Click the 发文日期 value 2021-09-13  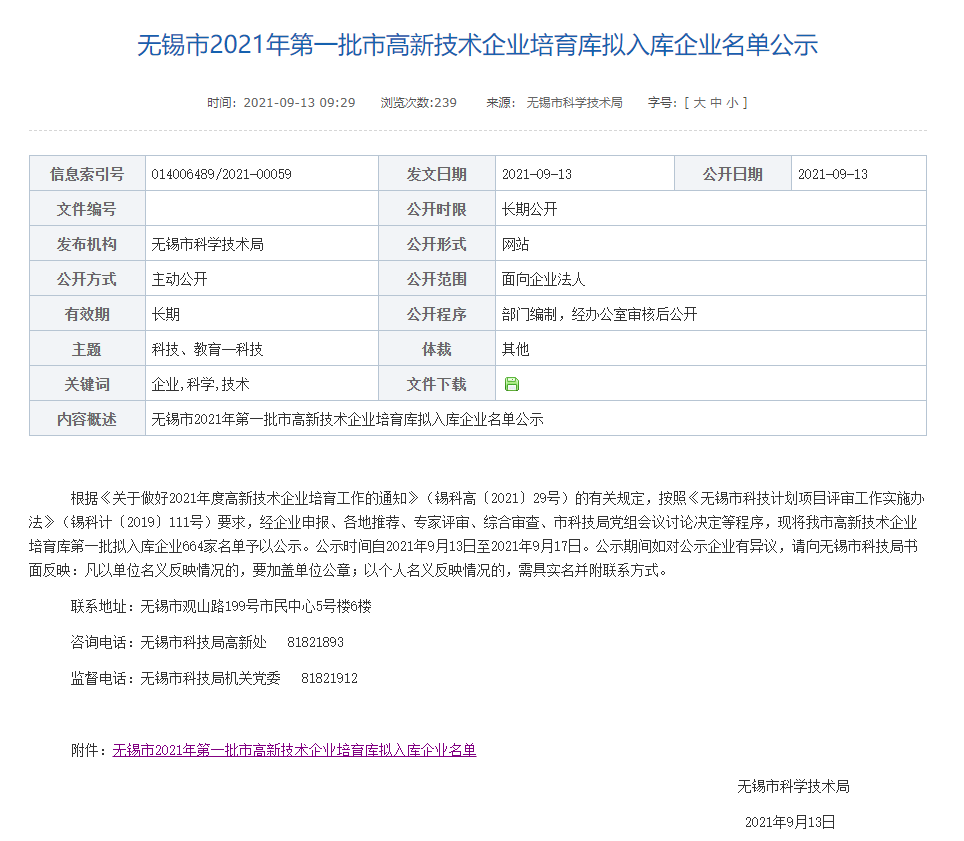(537, 174)
